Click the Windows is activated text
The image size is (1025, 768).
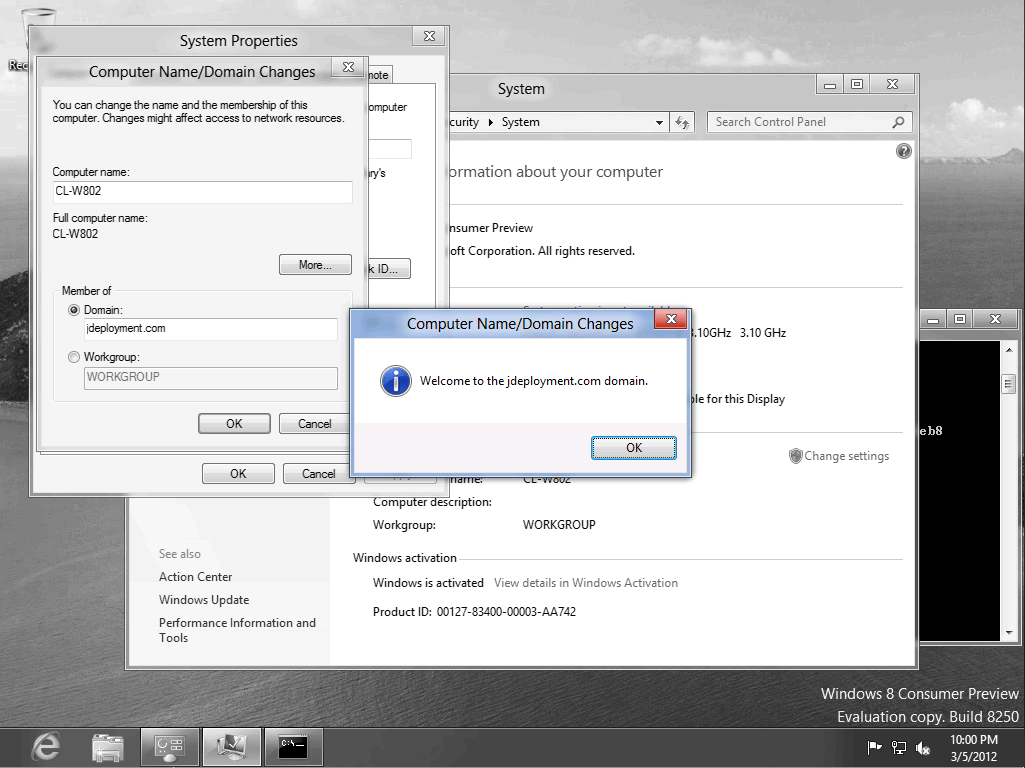pos(428,582)
